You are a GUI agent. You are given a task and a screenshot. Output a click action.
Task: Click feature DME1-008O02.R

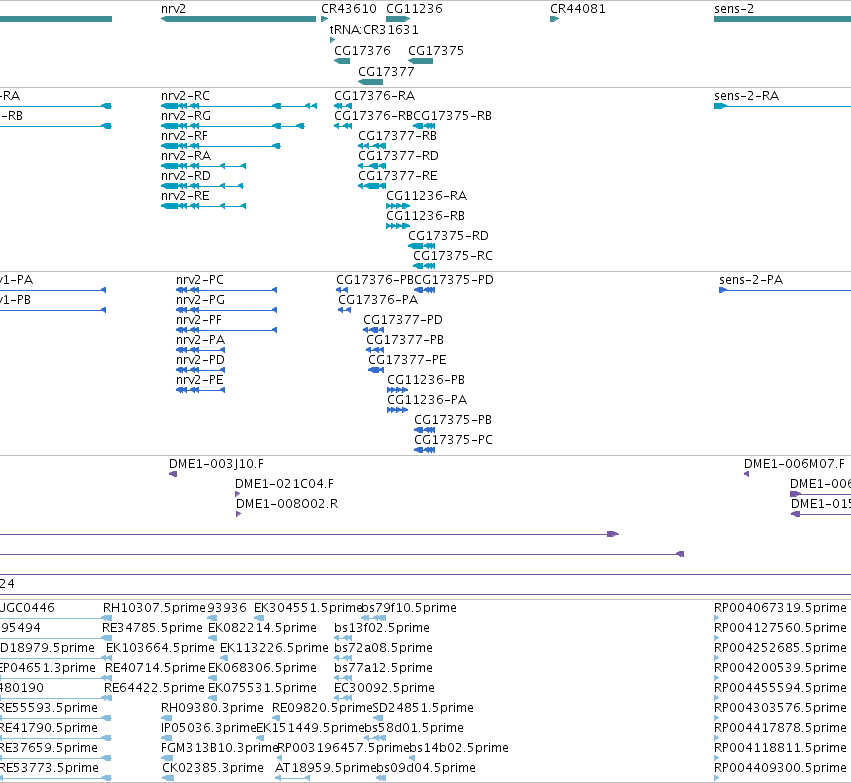[287, 505]
